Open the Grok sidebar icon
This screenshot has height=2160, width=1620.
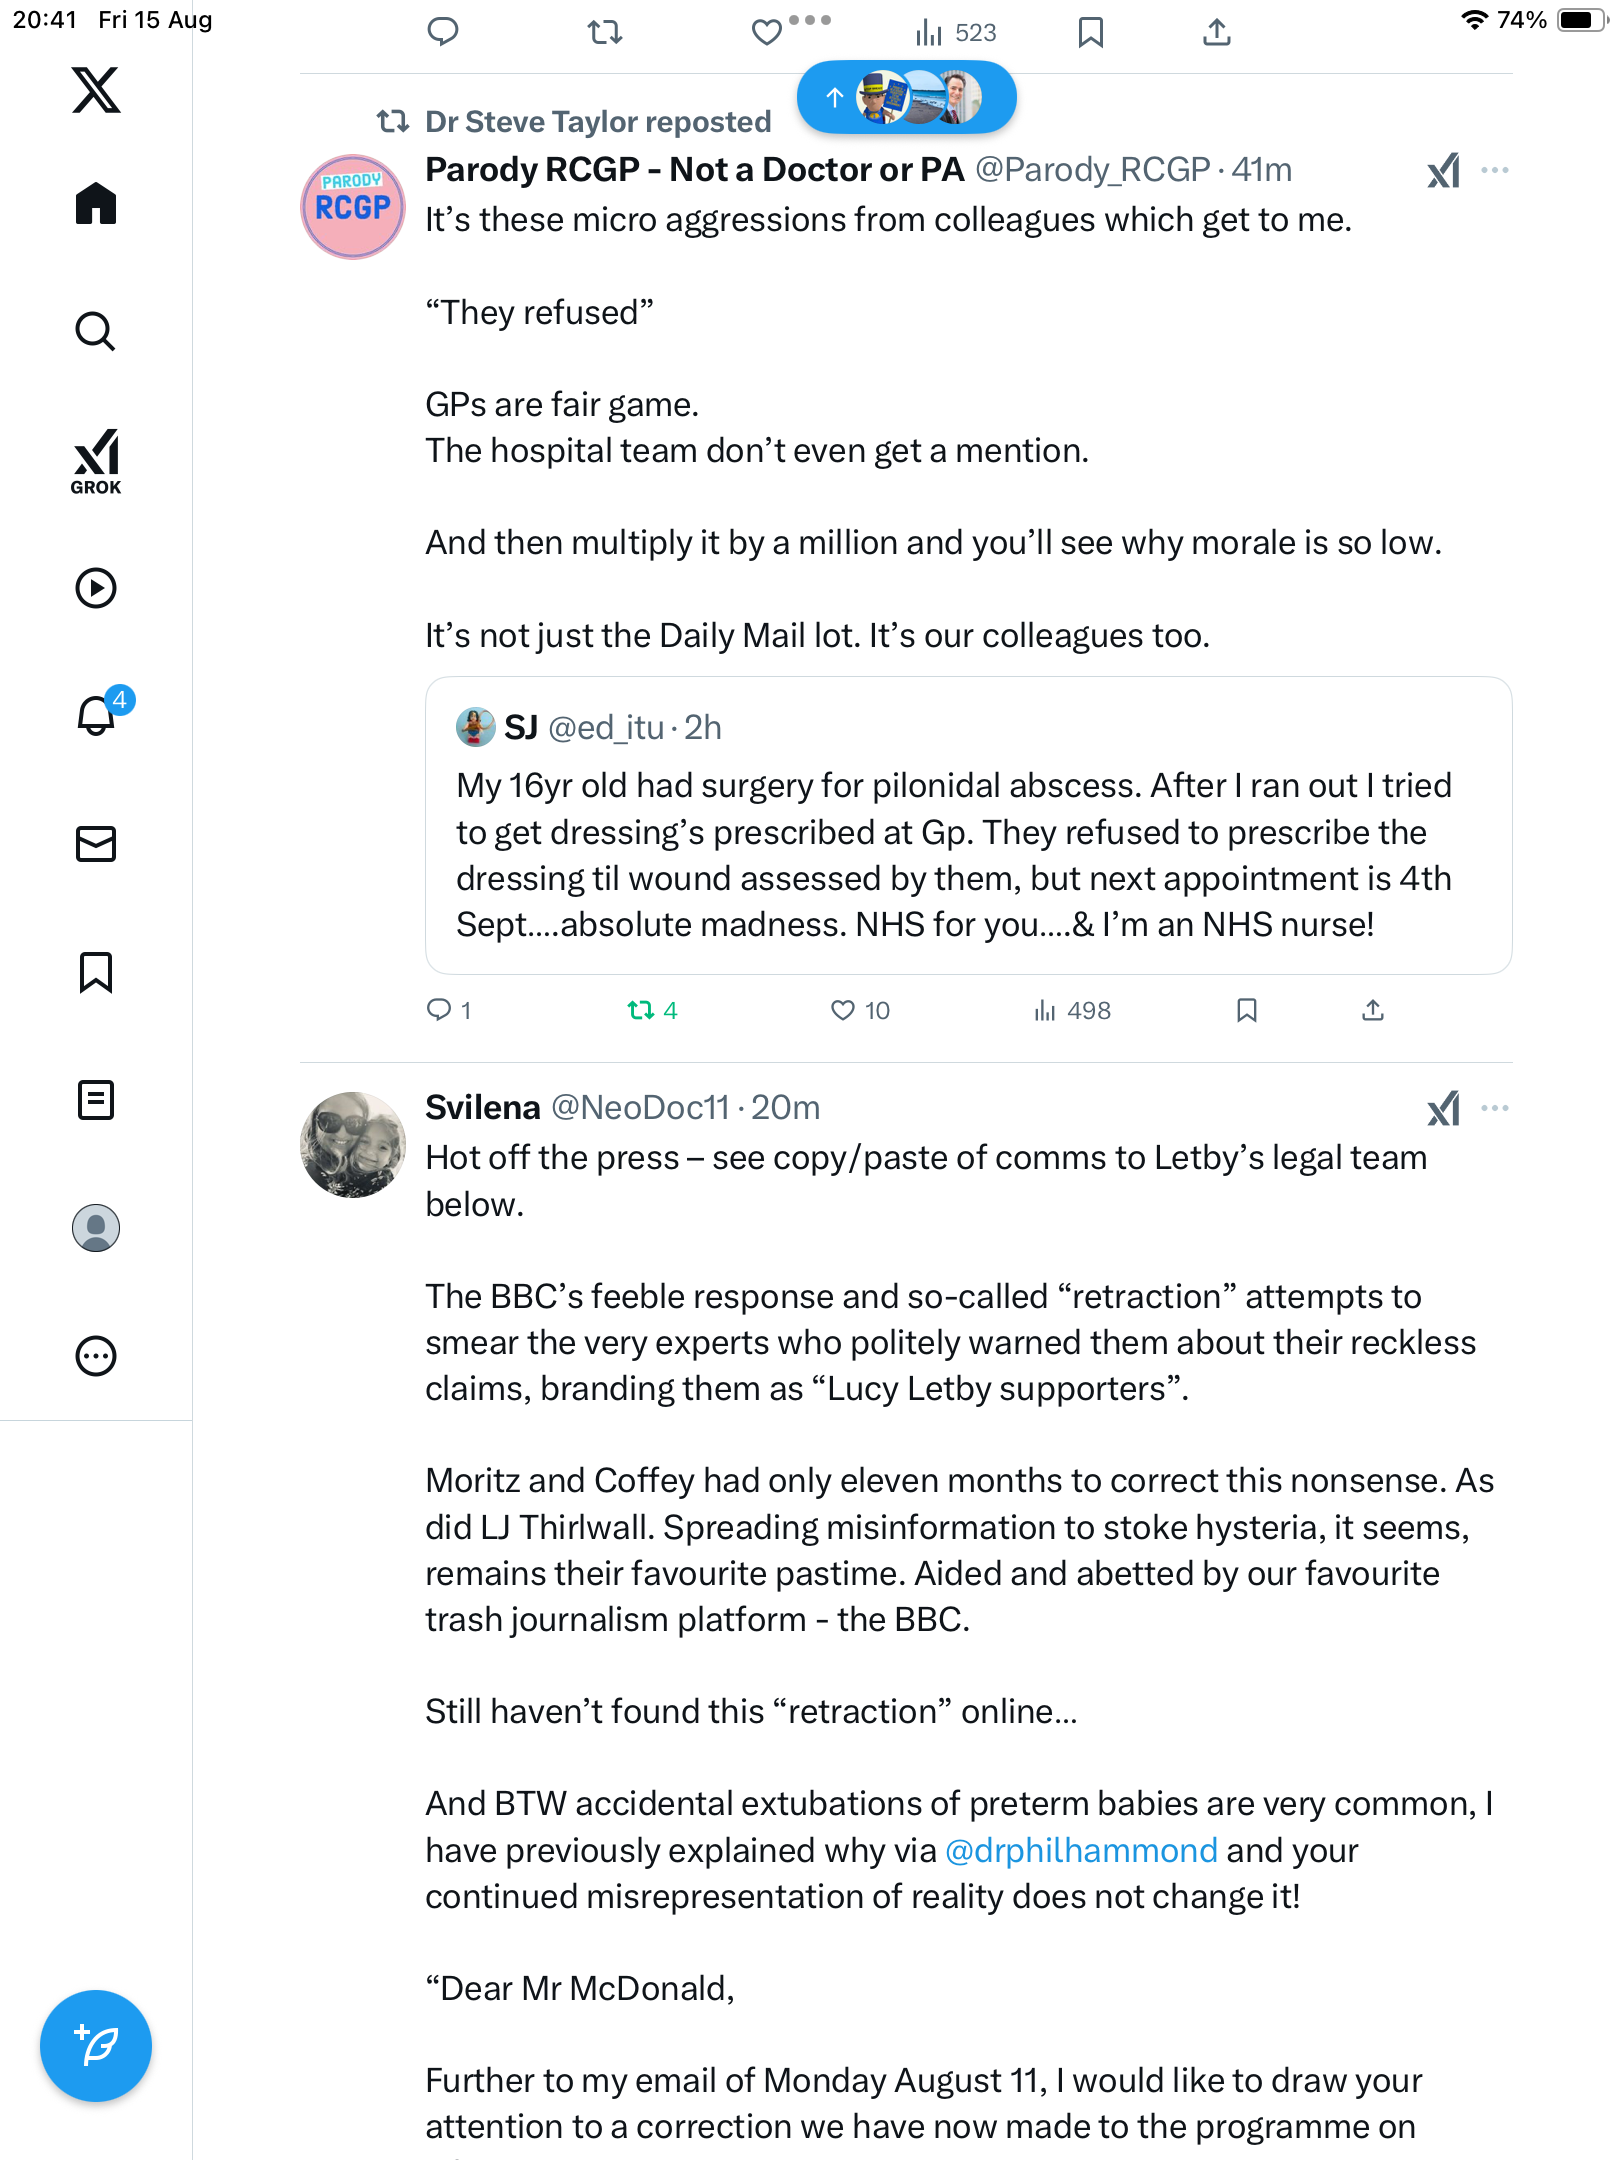tap(96, 461)
